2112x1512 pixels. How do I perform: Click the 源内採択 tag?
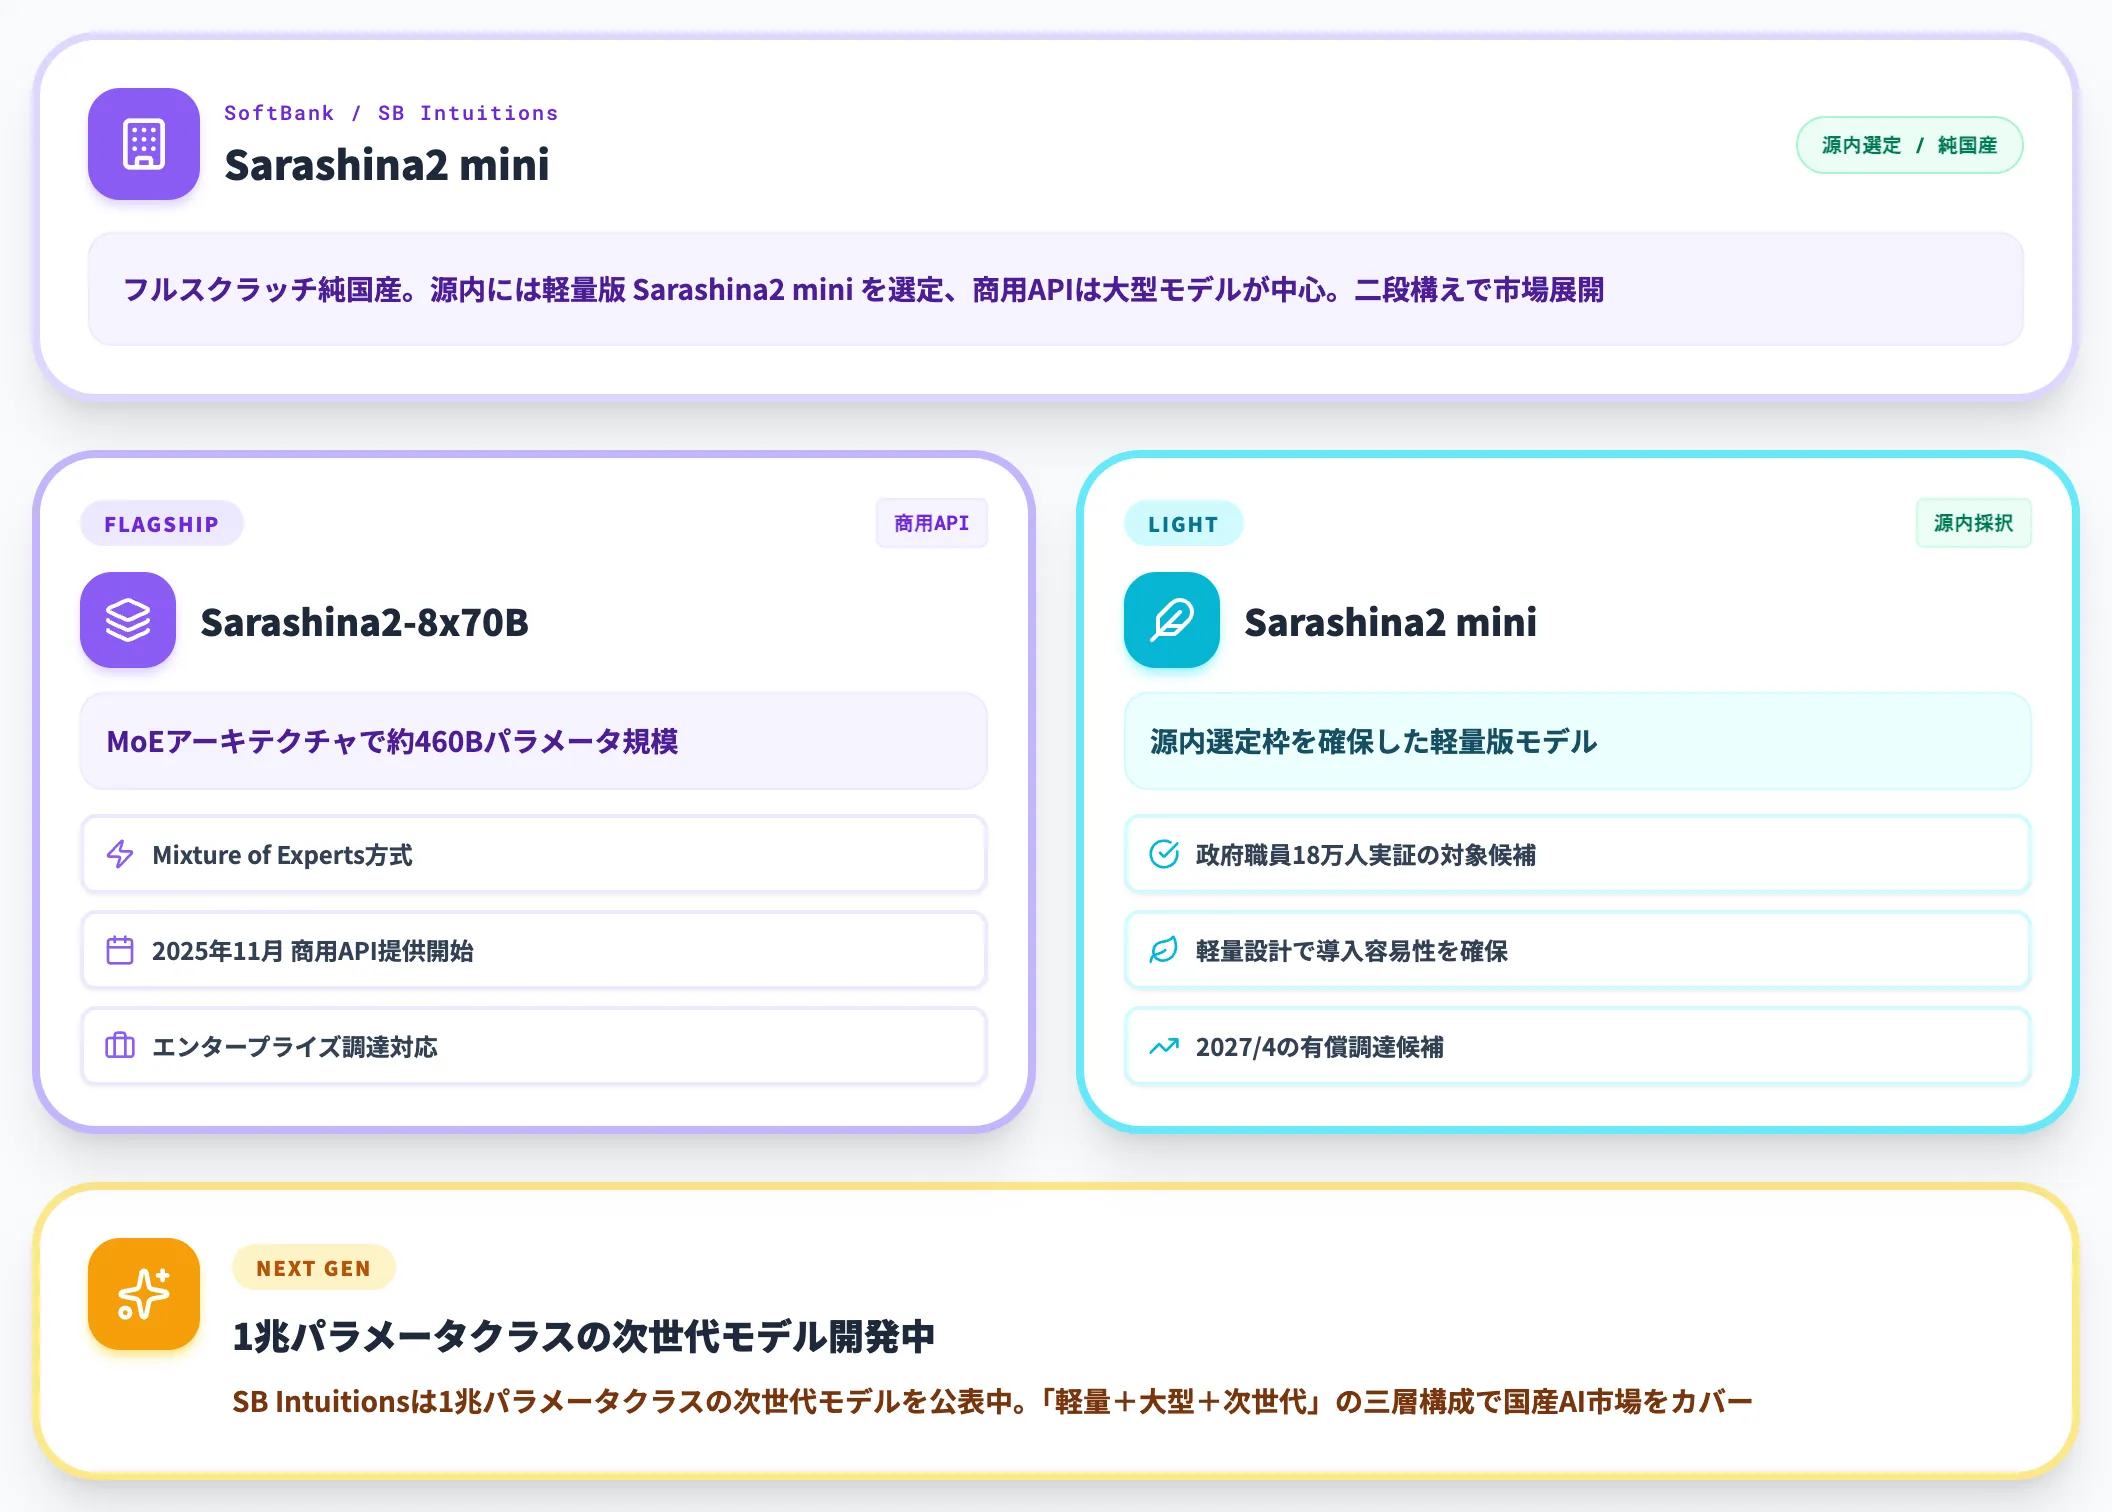coord(1974,523)
